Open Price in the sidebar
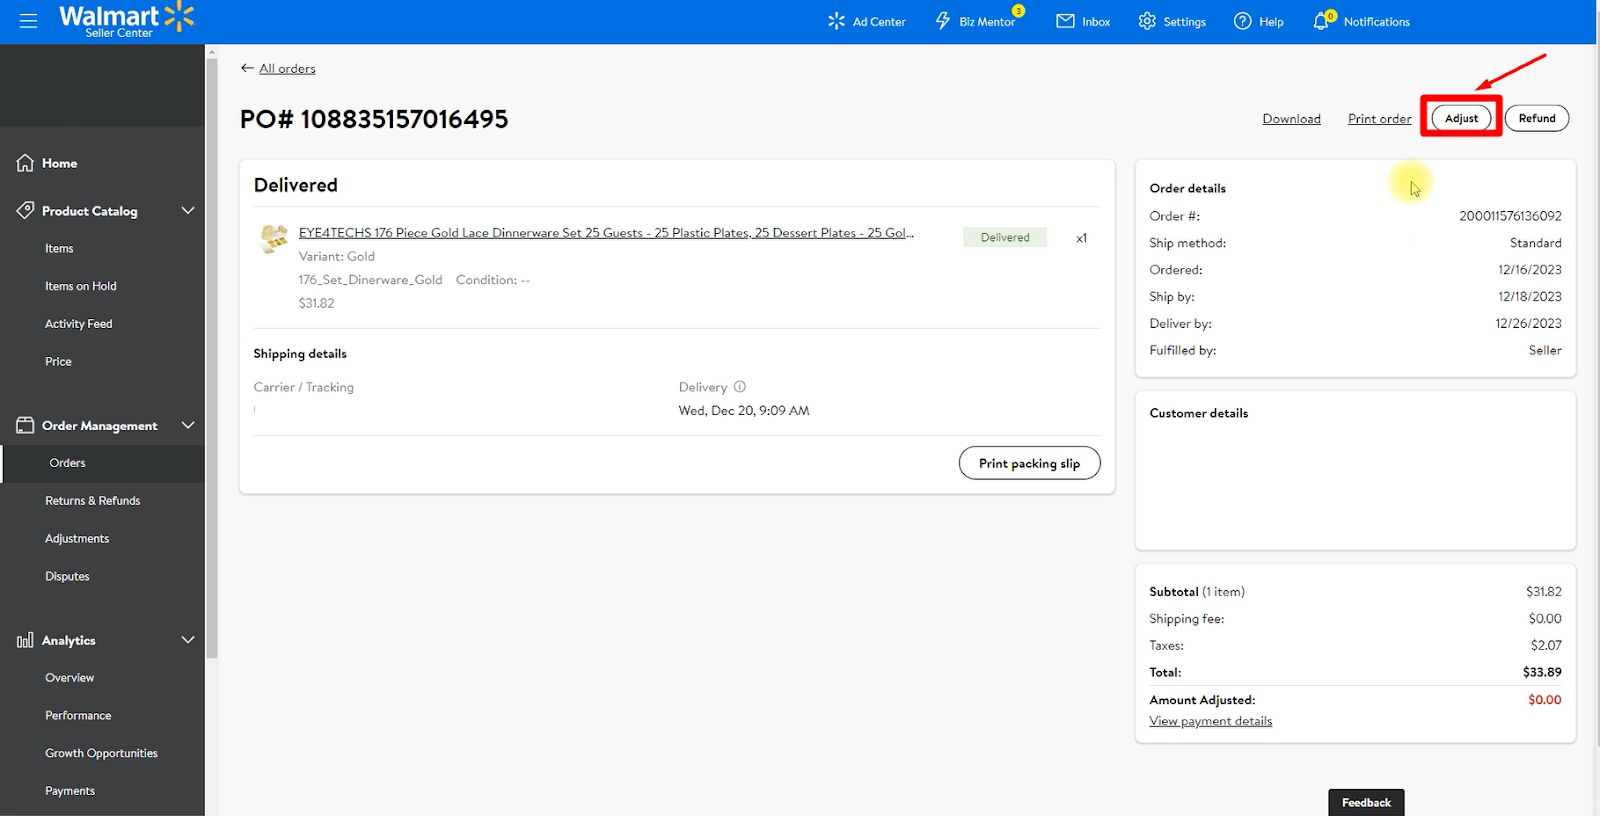This screenshot has height=816, width=1600. pos(58,361)
